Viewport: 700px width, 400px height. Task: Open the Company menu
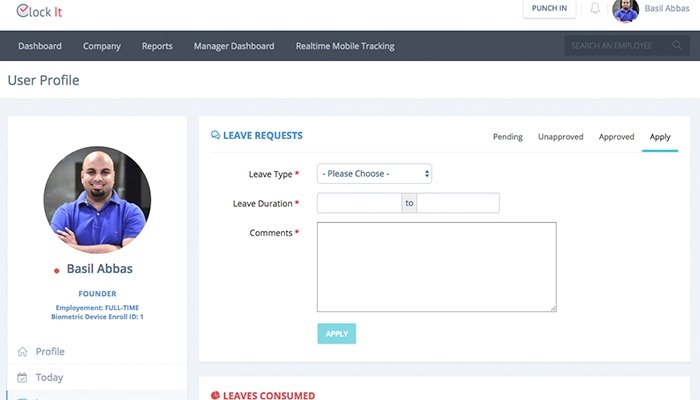[x=102, y=46]
